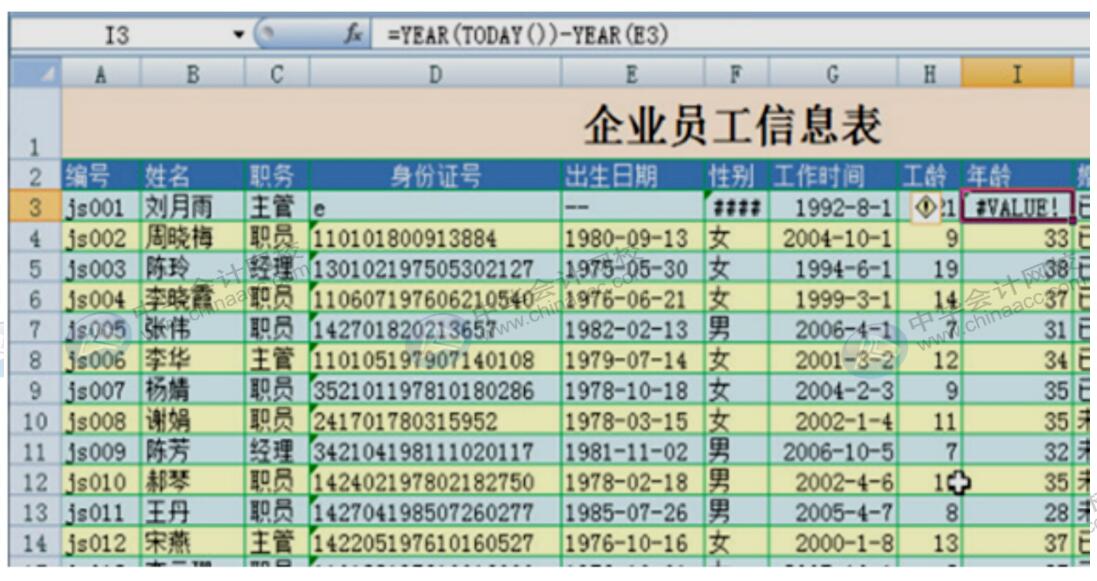This screenshot has width=1097, height=581.
Task: Select row 8 header
Action: click(x=36, y=360)
